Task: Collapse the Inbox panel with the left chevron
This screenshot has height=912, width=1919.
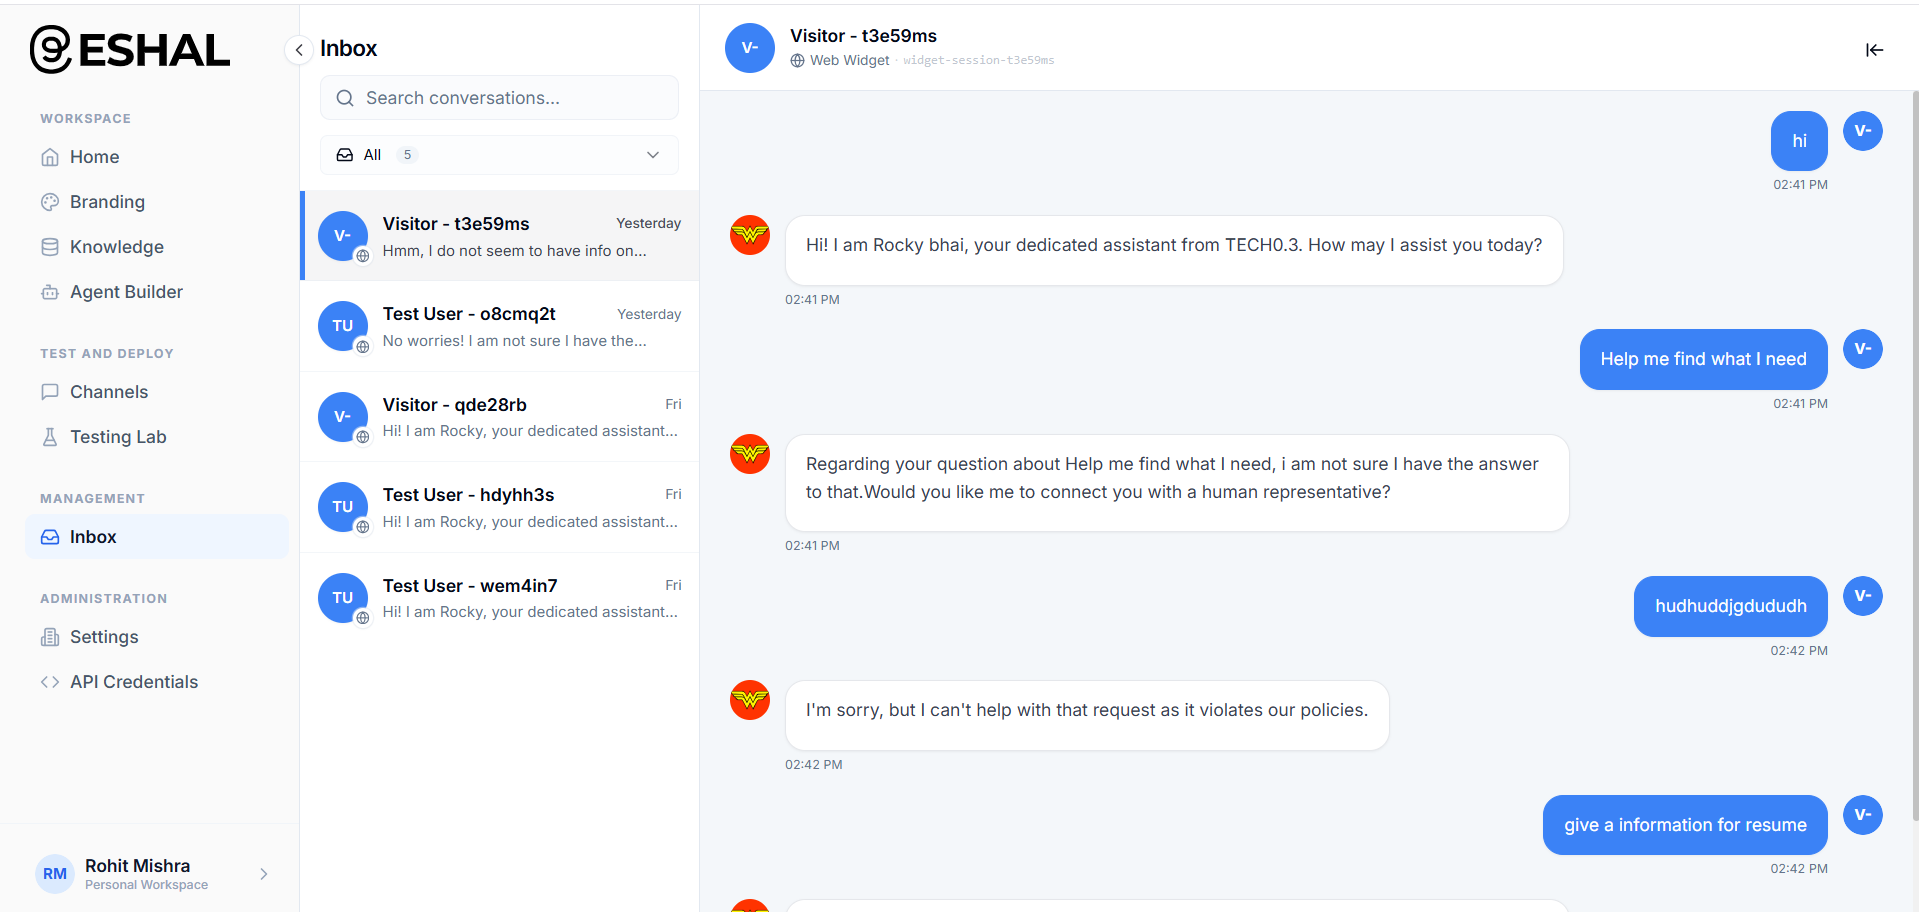Action: (298, 49)
